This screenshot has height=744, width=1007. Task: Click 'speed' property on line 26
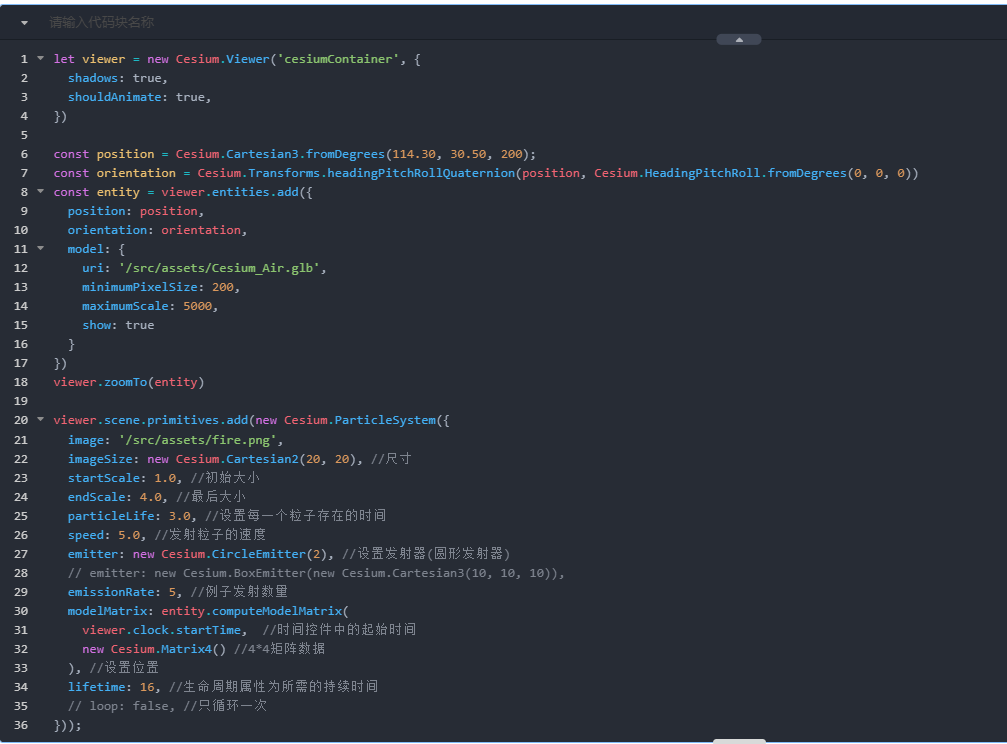point(85,535)
